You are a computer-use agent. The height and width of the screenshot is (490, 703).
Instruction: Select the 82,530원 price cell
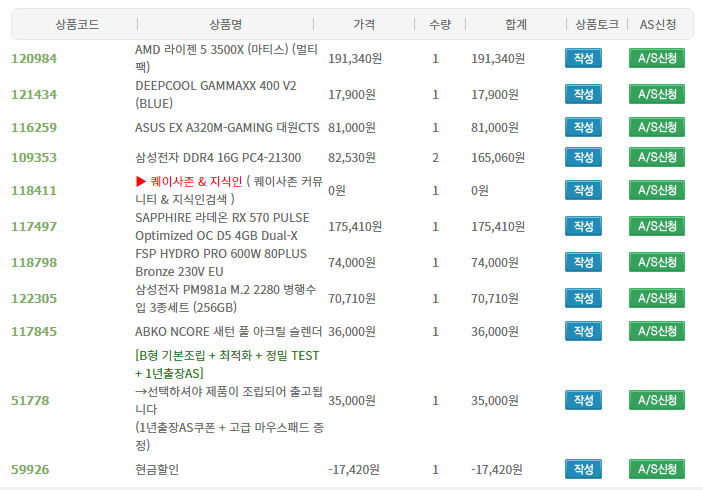352,158
